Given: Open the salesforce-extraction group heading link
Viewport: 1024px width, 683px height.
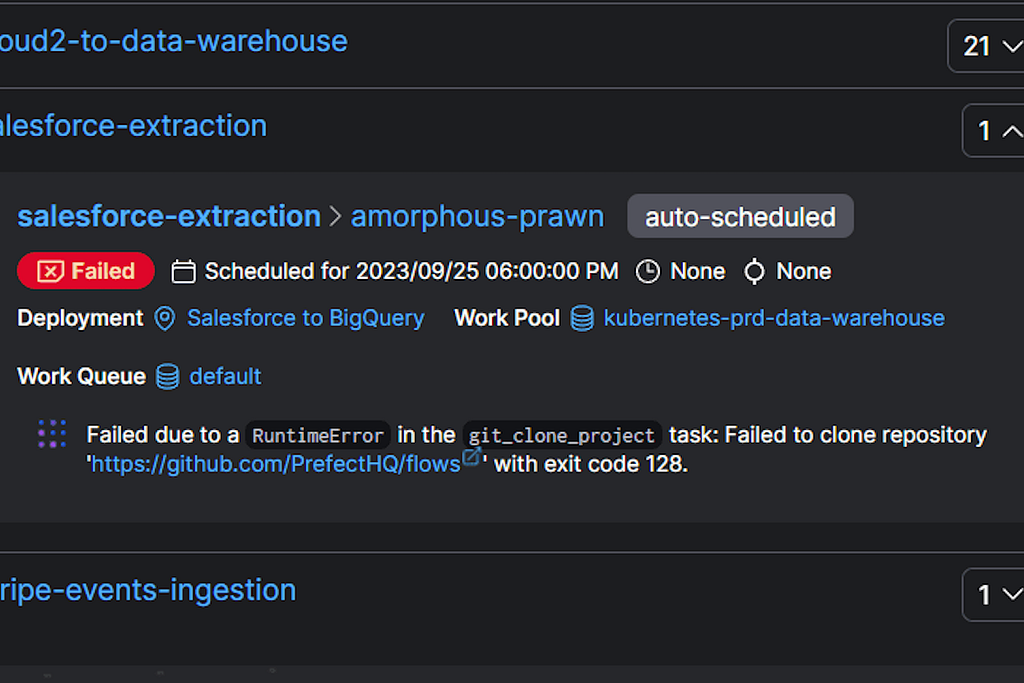Looking at the screenshot, I should (133, 126).
